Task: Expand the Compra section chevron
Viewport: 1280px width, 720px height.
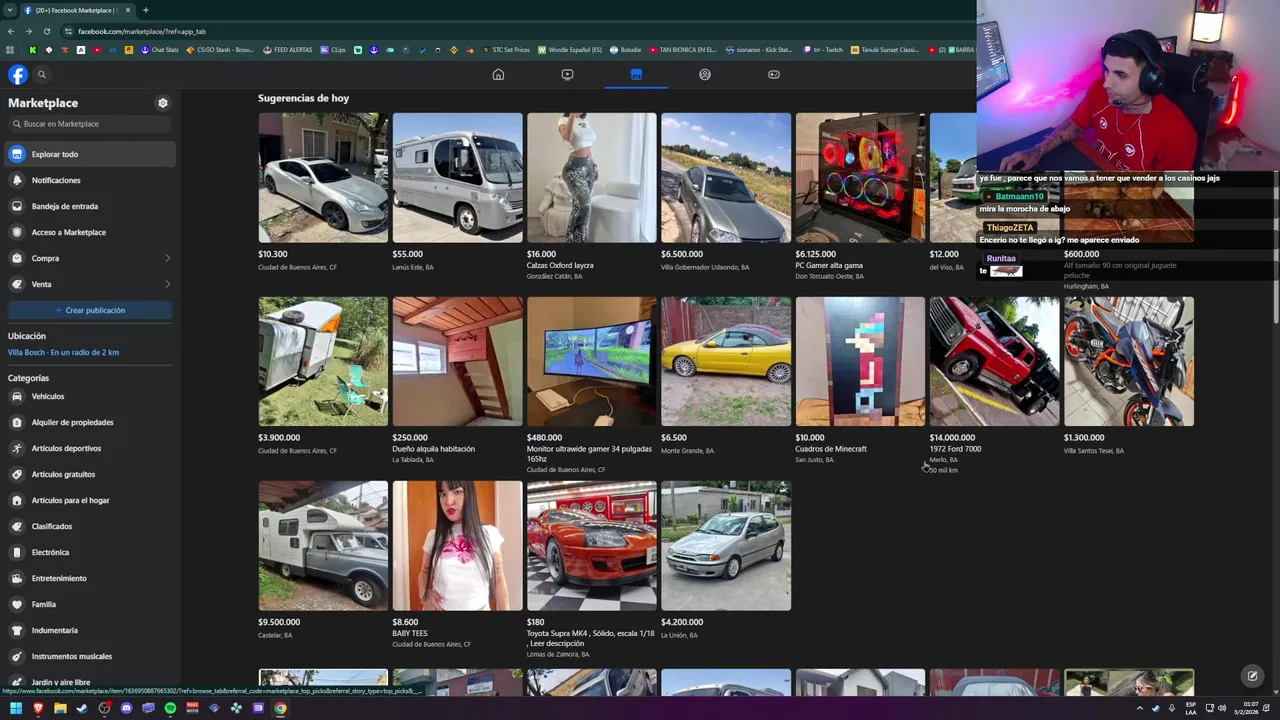Action: coord(167,258)
